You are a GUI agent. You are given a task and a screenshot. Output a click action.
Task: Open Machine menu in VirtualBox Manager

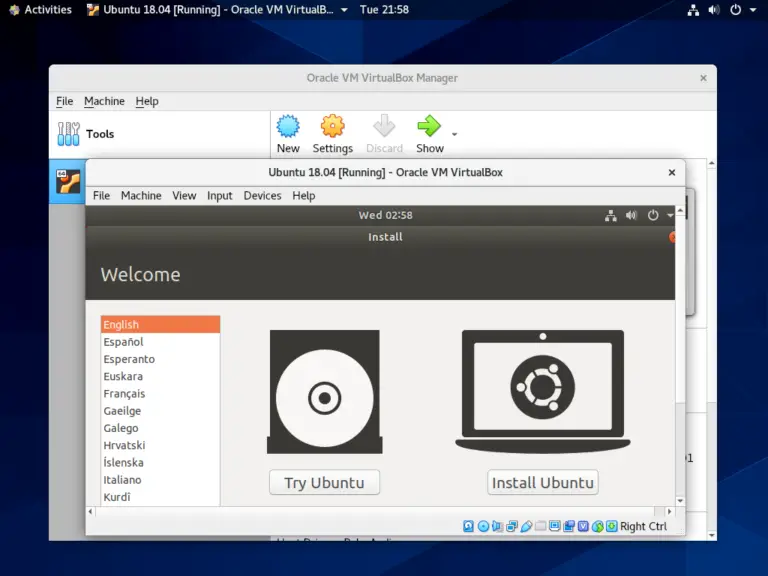[104, 101]
